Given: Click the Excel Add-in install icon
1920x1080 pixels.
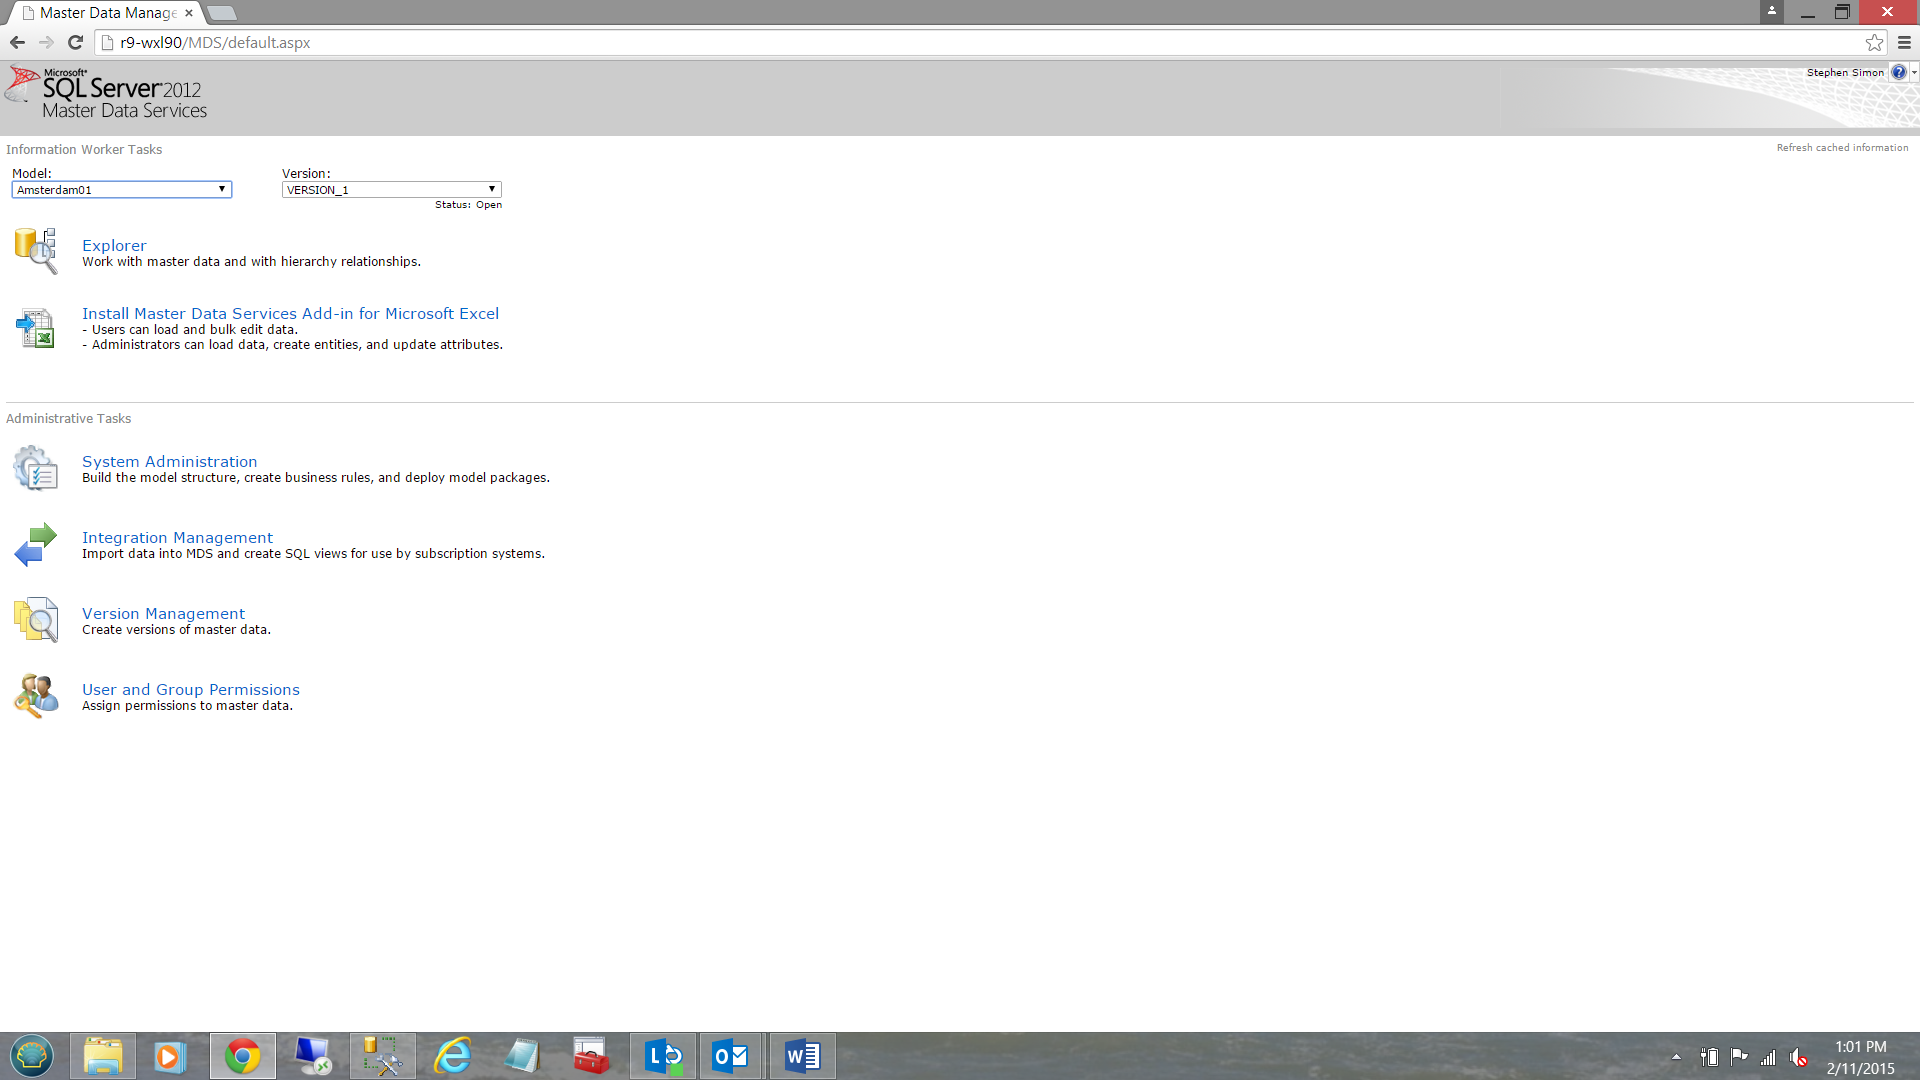Looking at the screenshot, I should click(36, 328).
